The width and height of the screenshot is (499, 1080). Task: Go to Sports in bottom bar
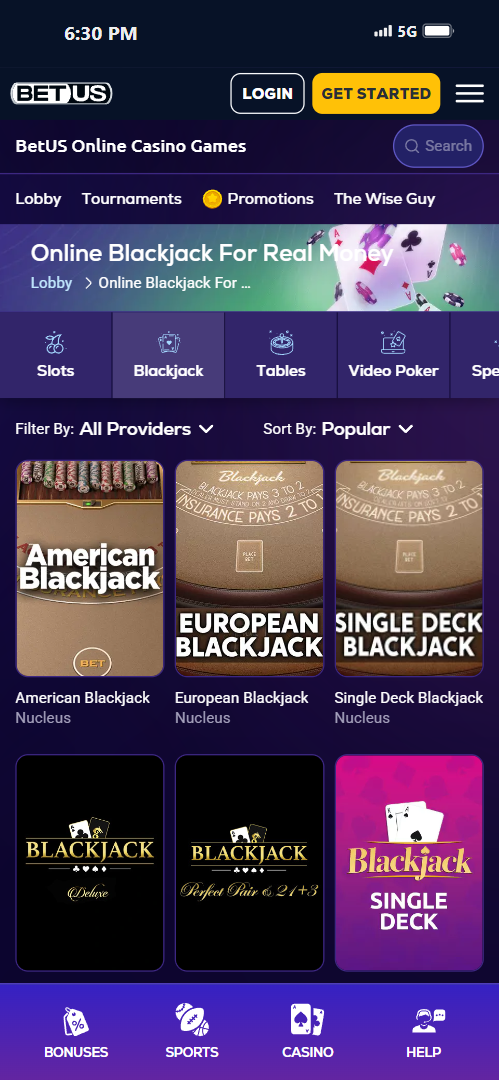(192, 1032)
